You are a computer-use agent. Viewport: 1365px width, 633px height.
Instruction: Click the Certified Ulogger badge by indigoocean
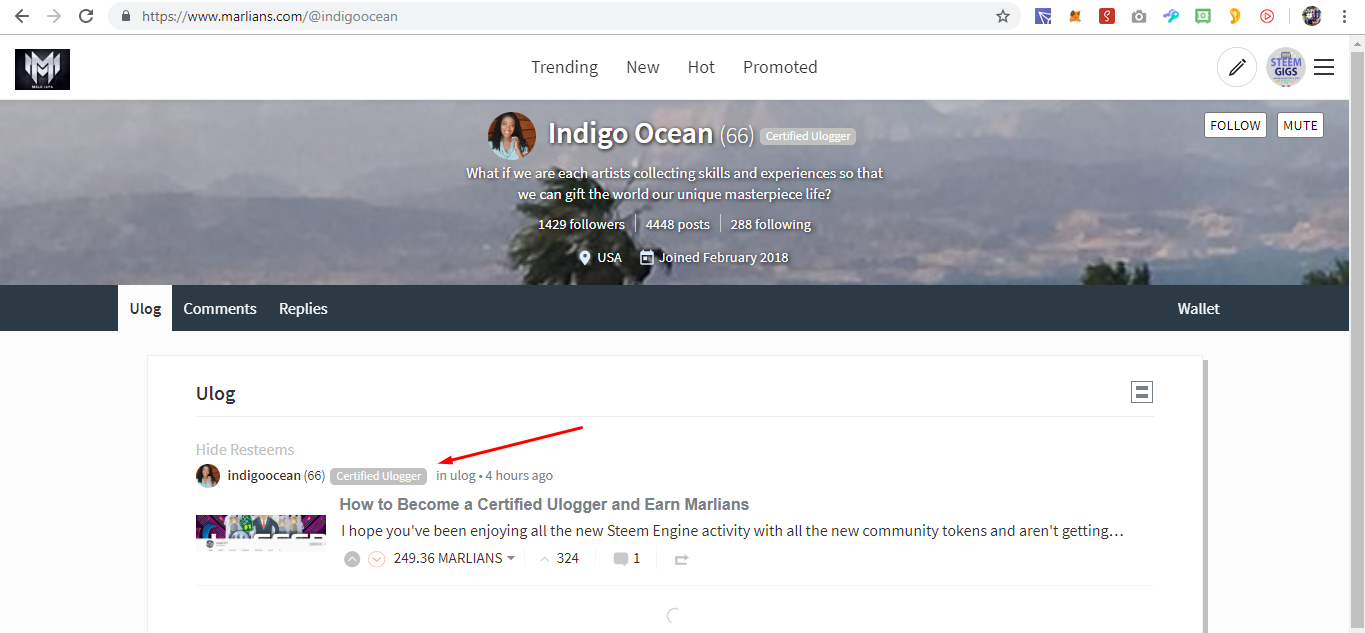(x=379, y=476)
